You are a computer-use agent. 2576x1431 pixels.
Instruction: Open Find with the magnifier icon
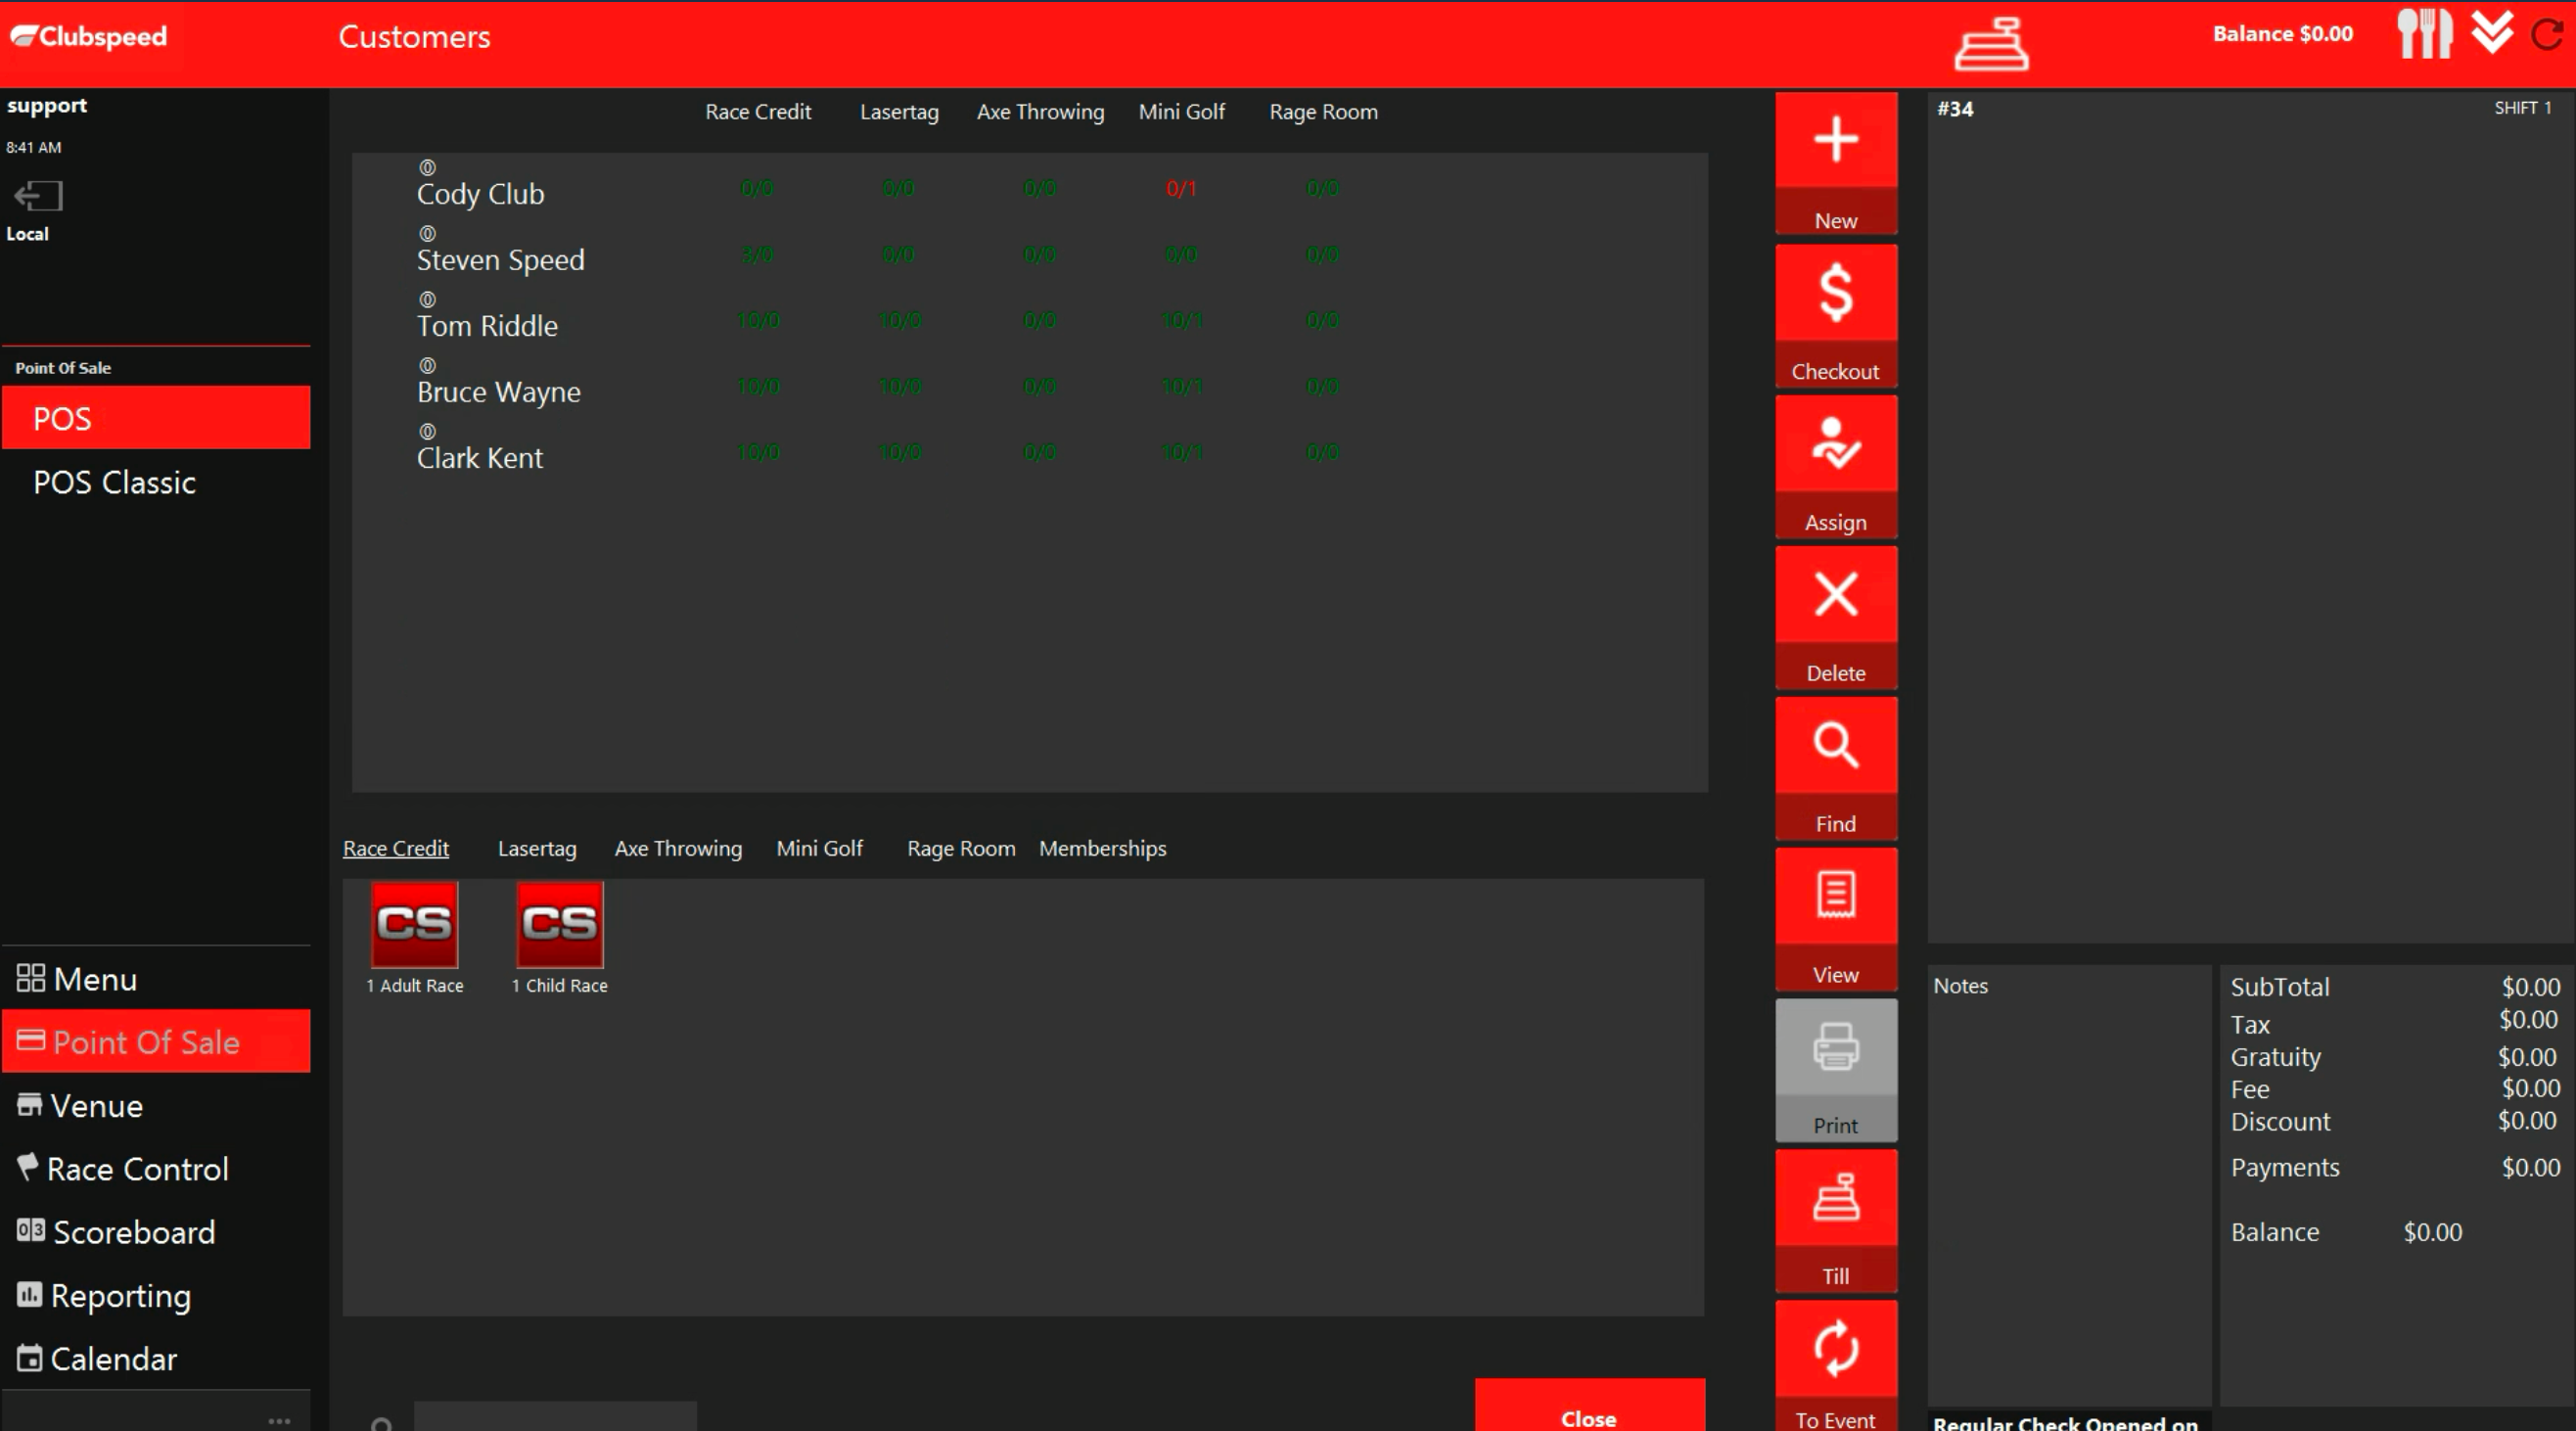click(x=1835, y=745)
